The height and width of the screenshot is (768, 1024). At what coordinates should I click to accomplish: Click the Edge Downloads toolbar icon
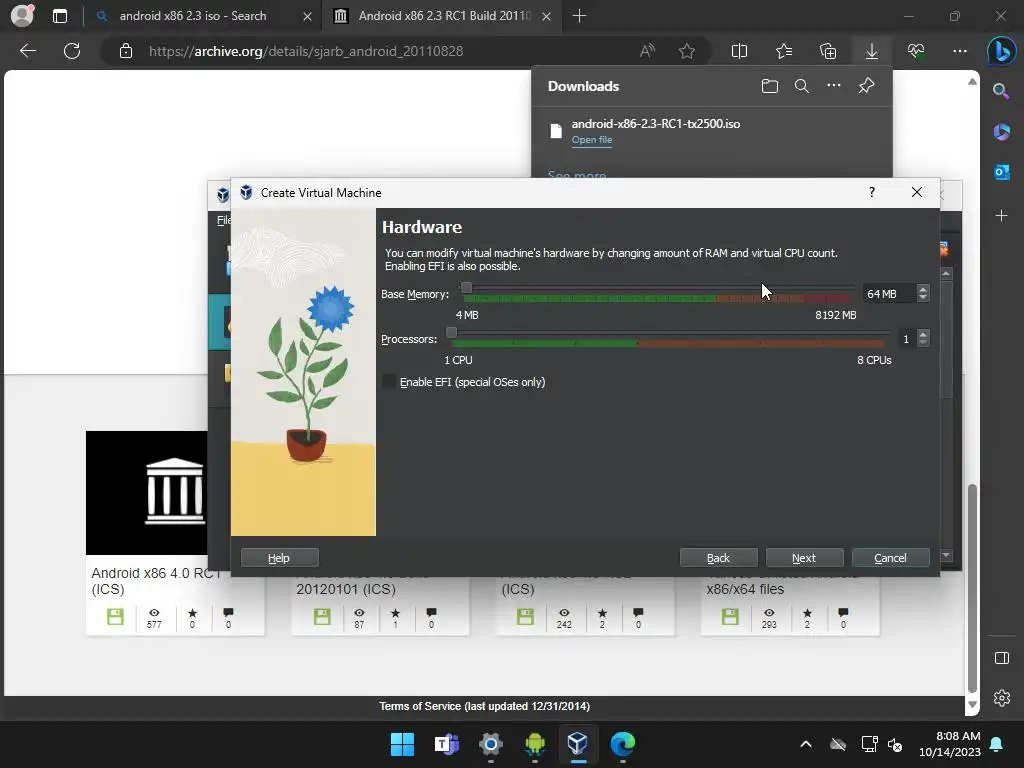pyautogui.click(x=872, y=51)
